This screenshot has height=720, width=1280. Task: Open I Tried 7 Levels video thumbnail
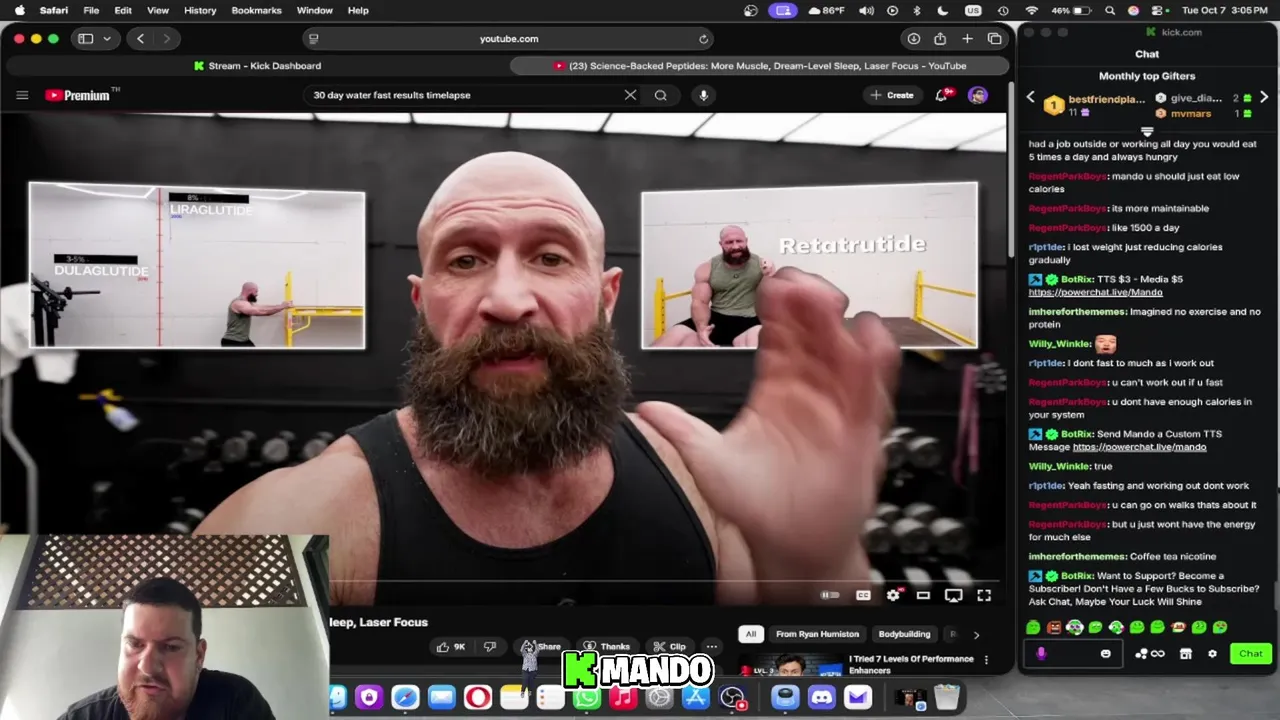click(x=791, y=666)
